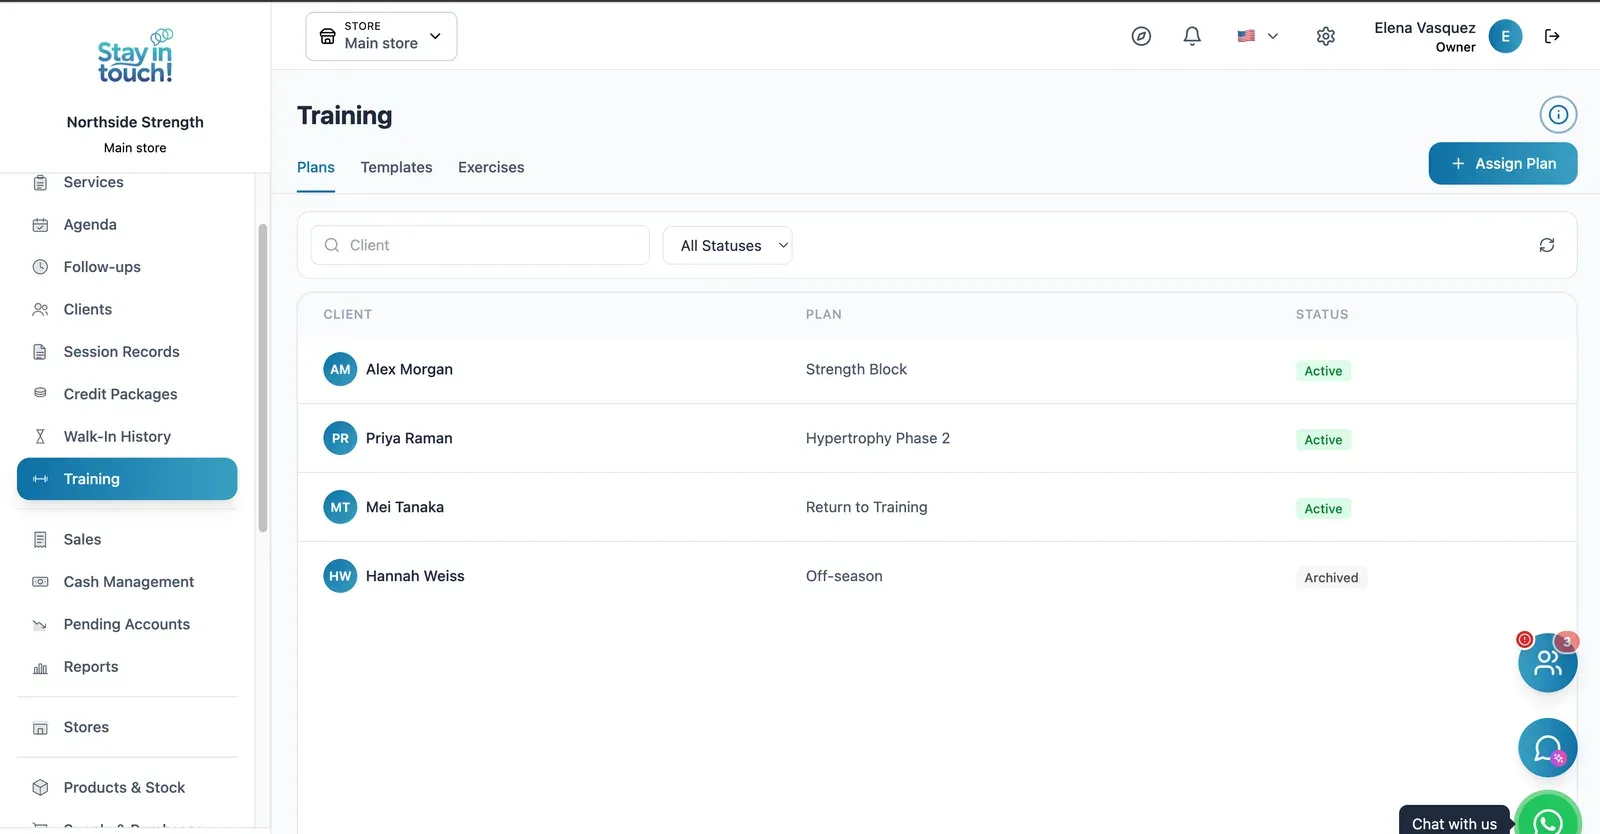Click the Hypertrophy Phase 2 plan
Screen dimensions: 1600x834
tap(878, 438)
